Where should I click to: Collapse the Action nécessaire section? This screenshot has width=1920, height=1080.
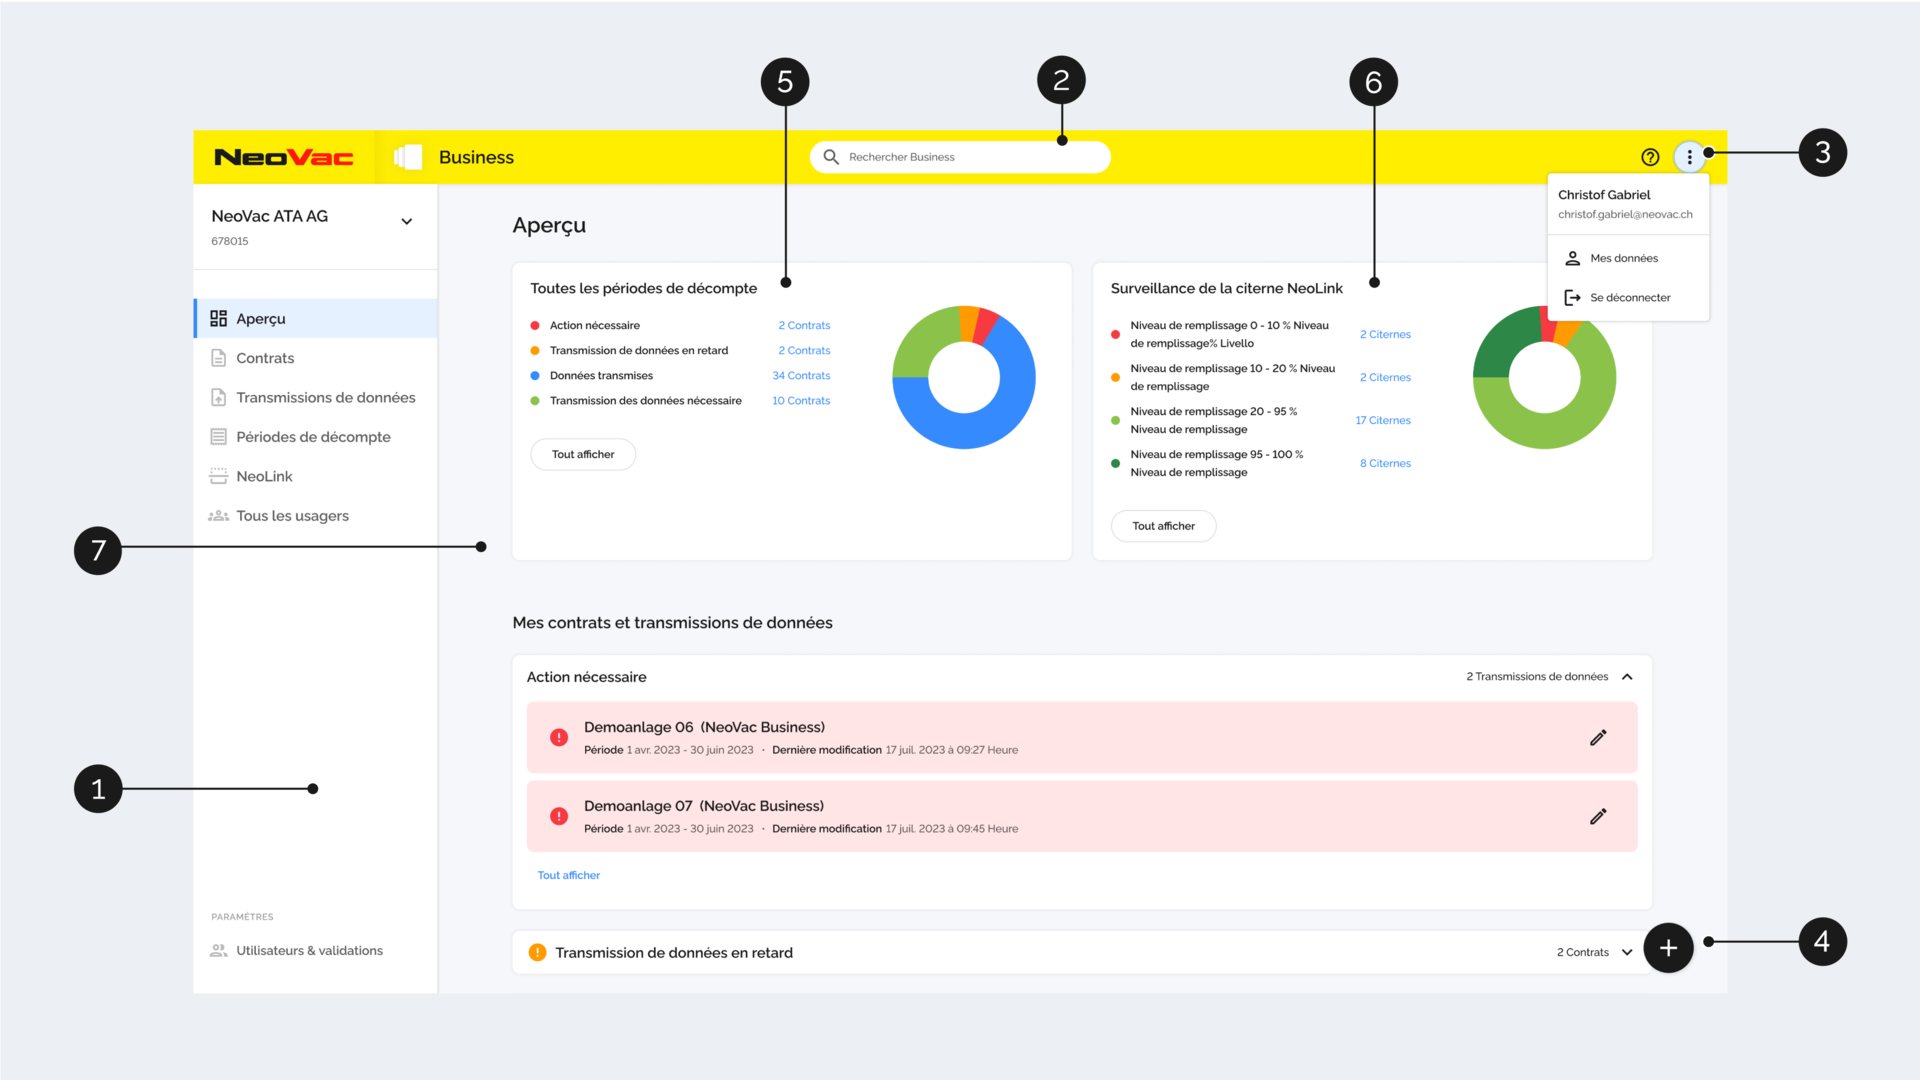coord(1627,677)
